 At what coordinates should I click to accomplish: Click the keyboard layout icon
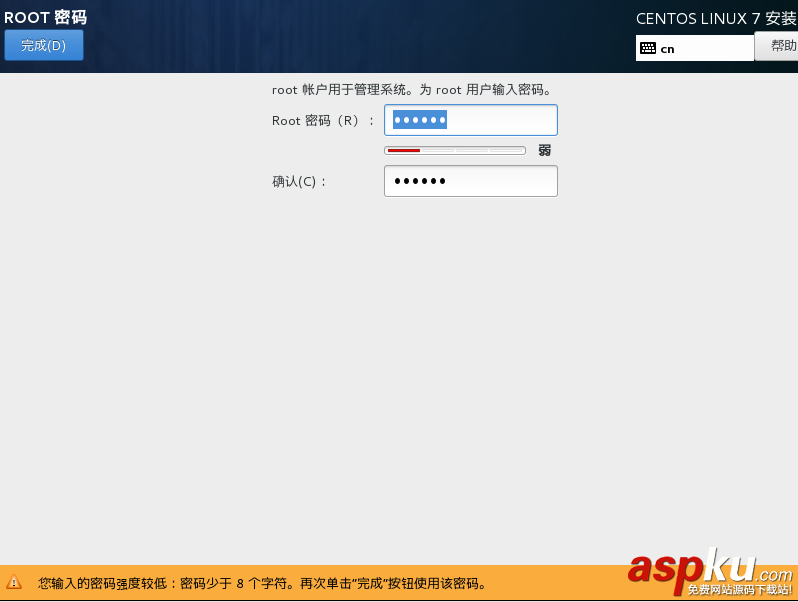[x=648, y=48]
